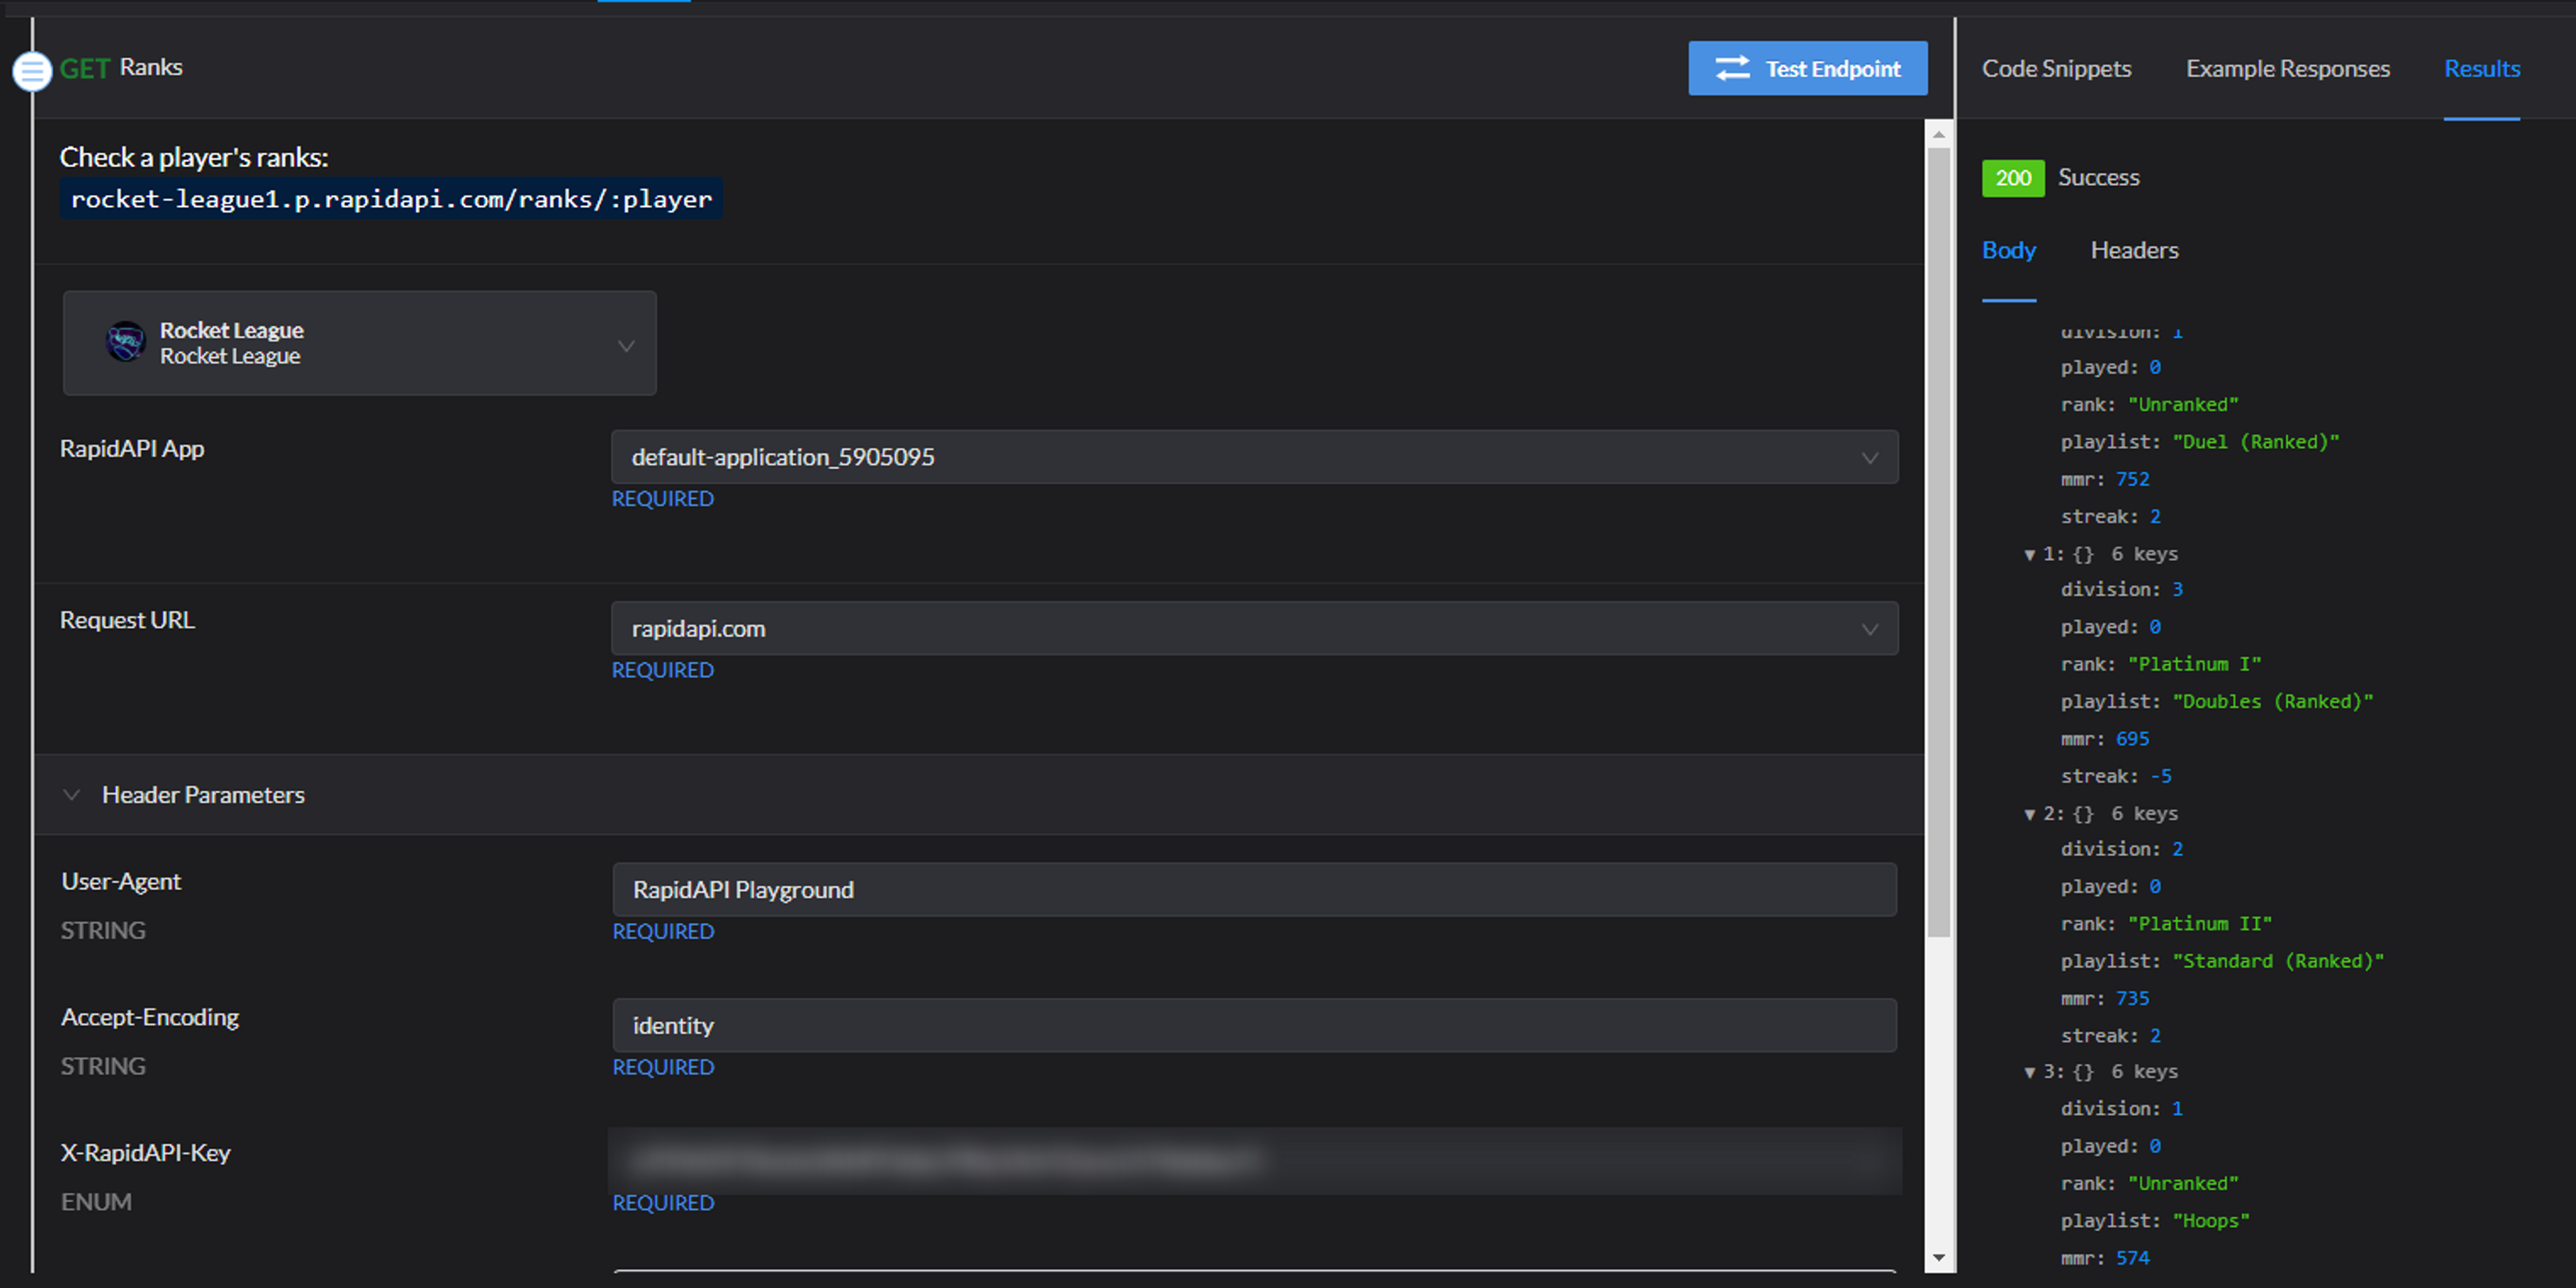Select the Results tab
Viewport: 2576px width, 1288px height.
click(x=2481, y=69)
